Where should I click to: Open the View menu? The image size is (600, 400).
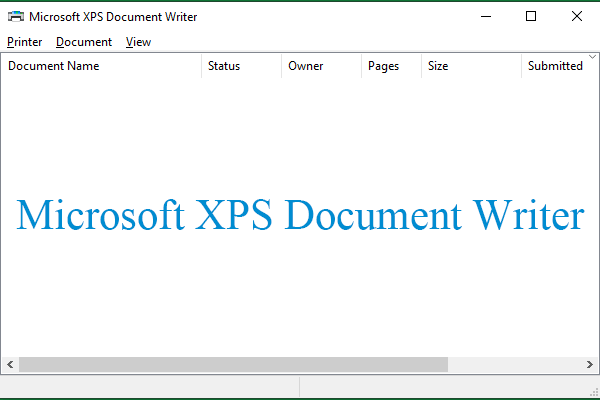(138, 42)
